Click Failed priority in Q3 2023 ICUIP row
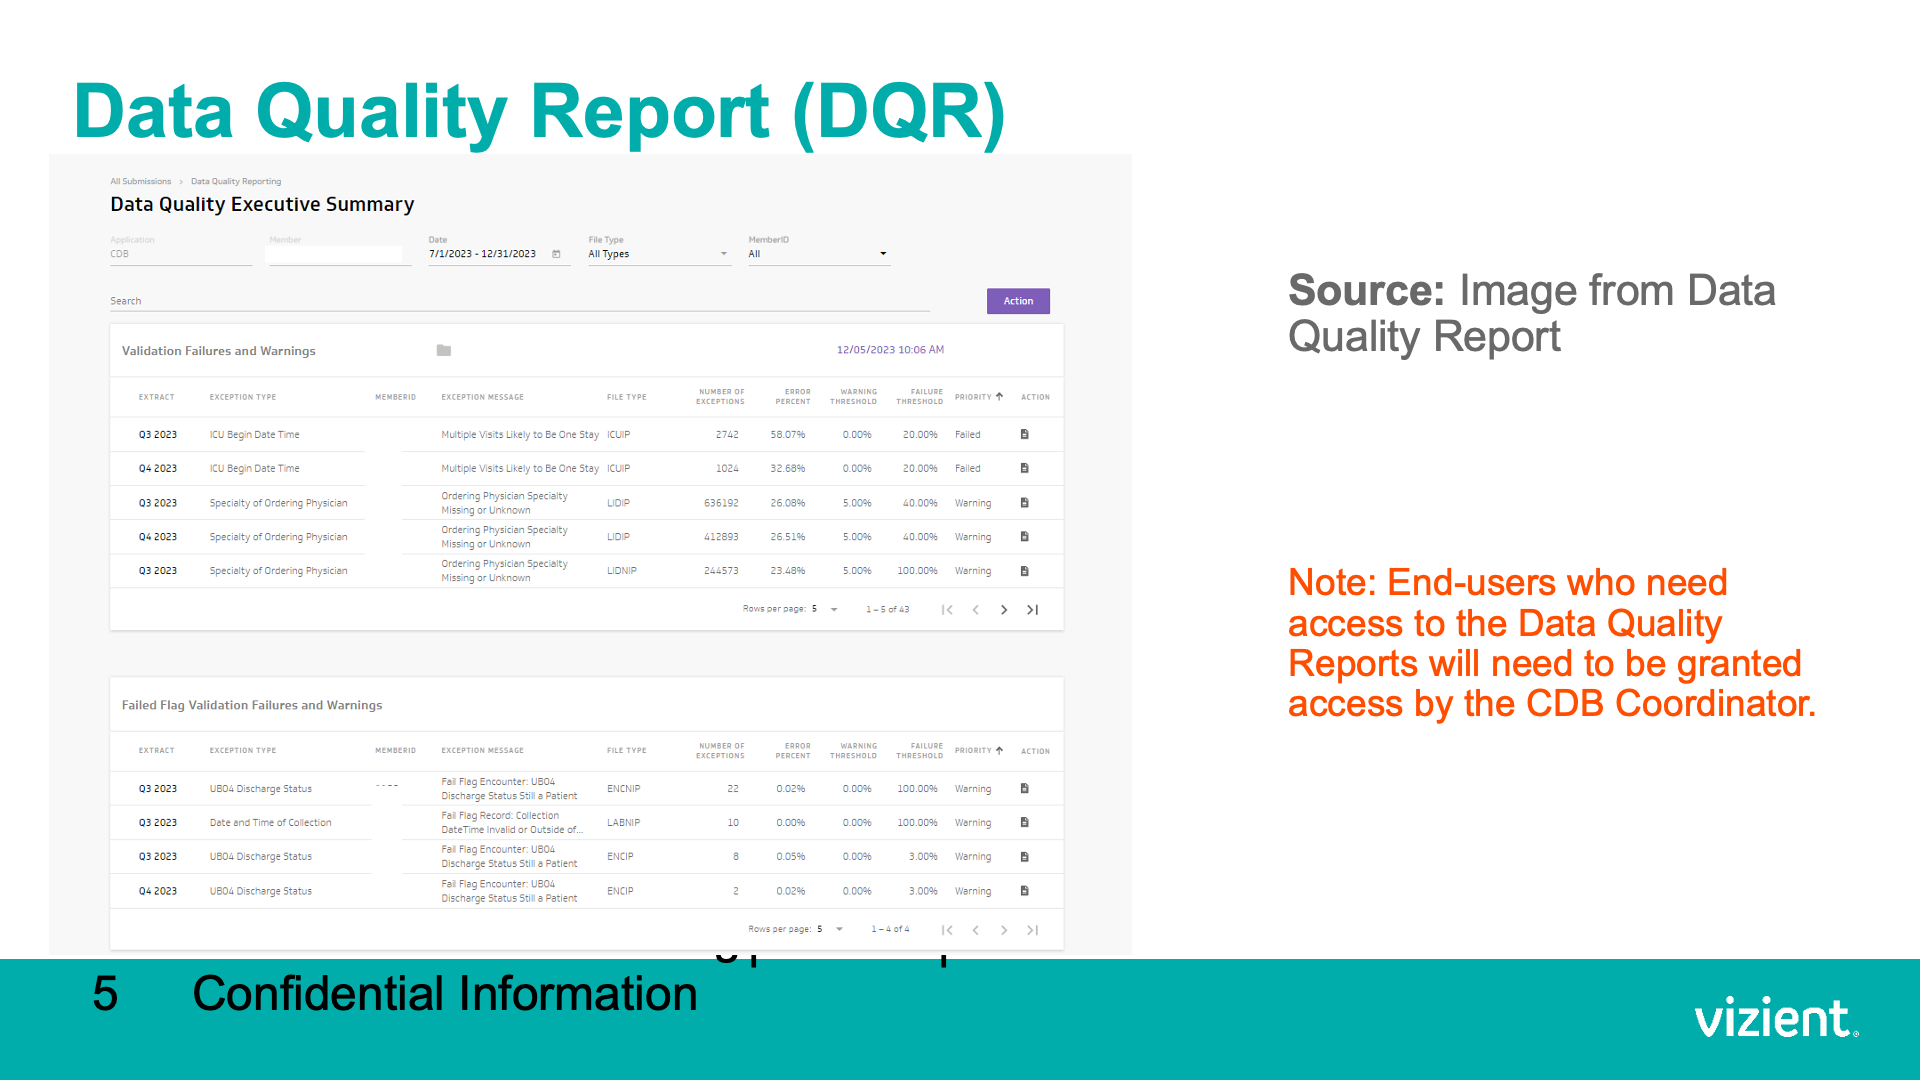The height and width of the screenshot is (1080, 1920). click(x=967, y=435)
